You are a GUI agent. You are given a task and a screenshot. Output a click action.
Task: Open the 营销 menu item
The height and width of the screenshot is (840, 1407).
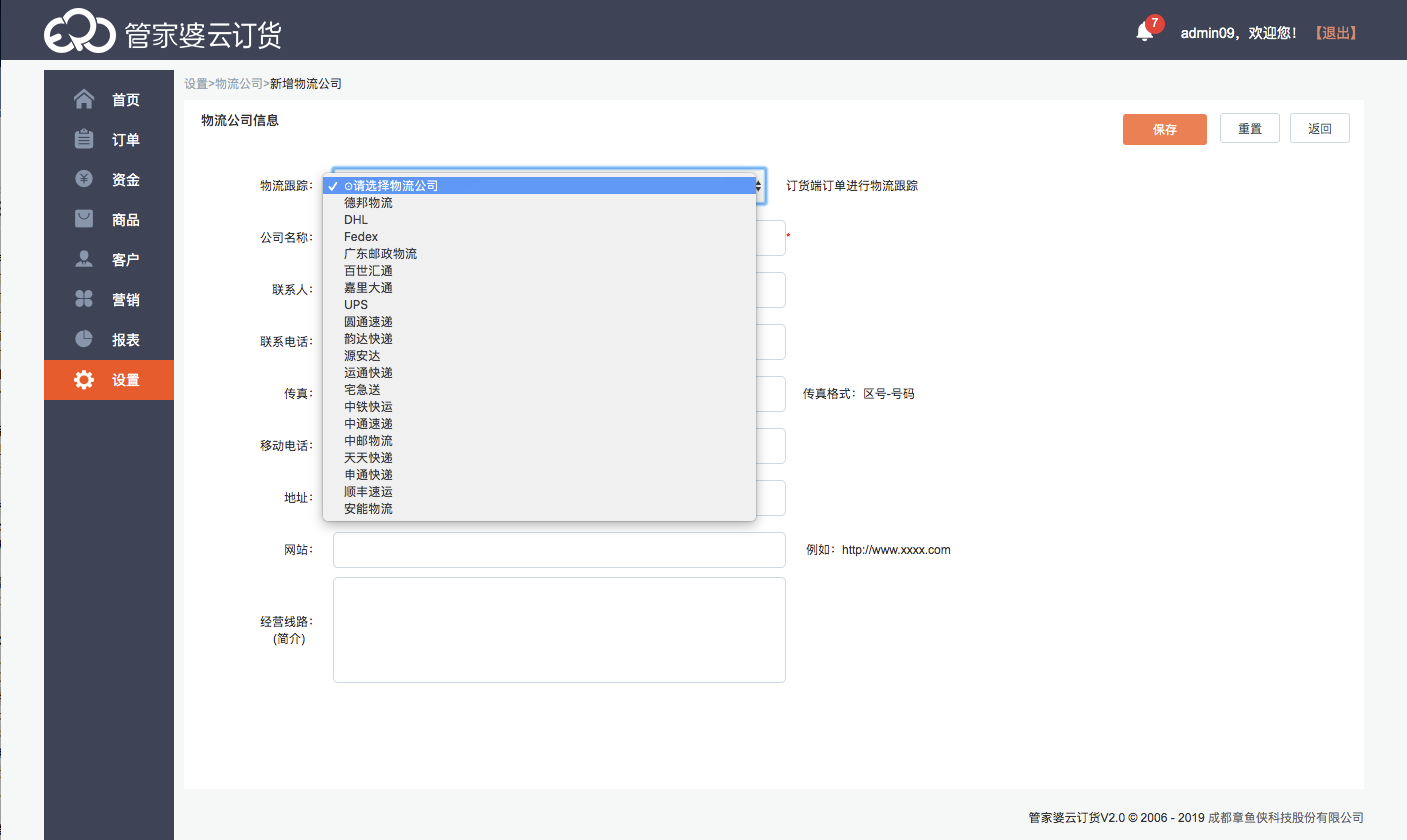click(109, 300)
